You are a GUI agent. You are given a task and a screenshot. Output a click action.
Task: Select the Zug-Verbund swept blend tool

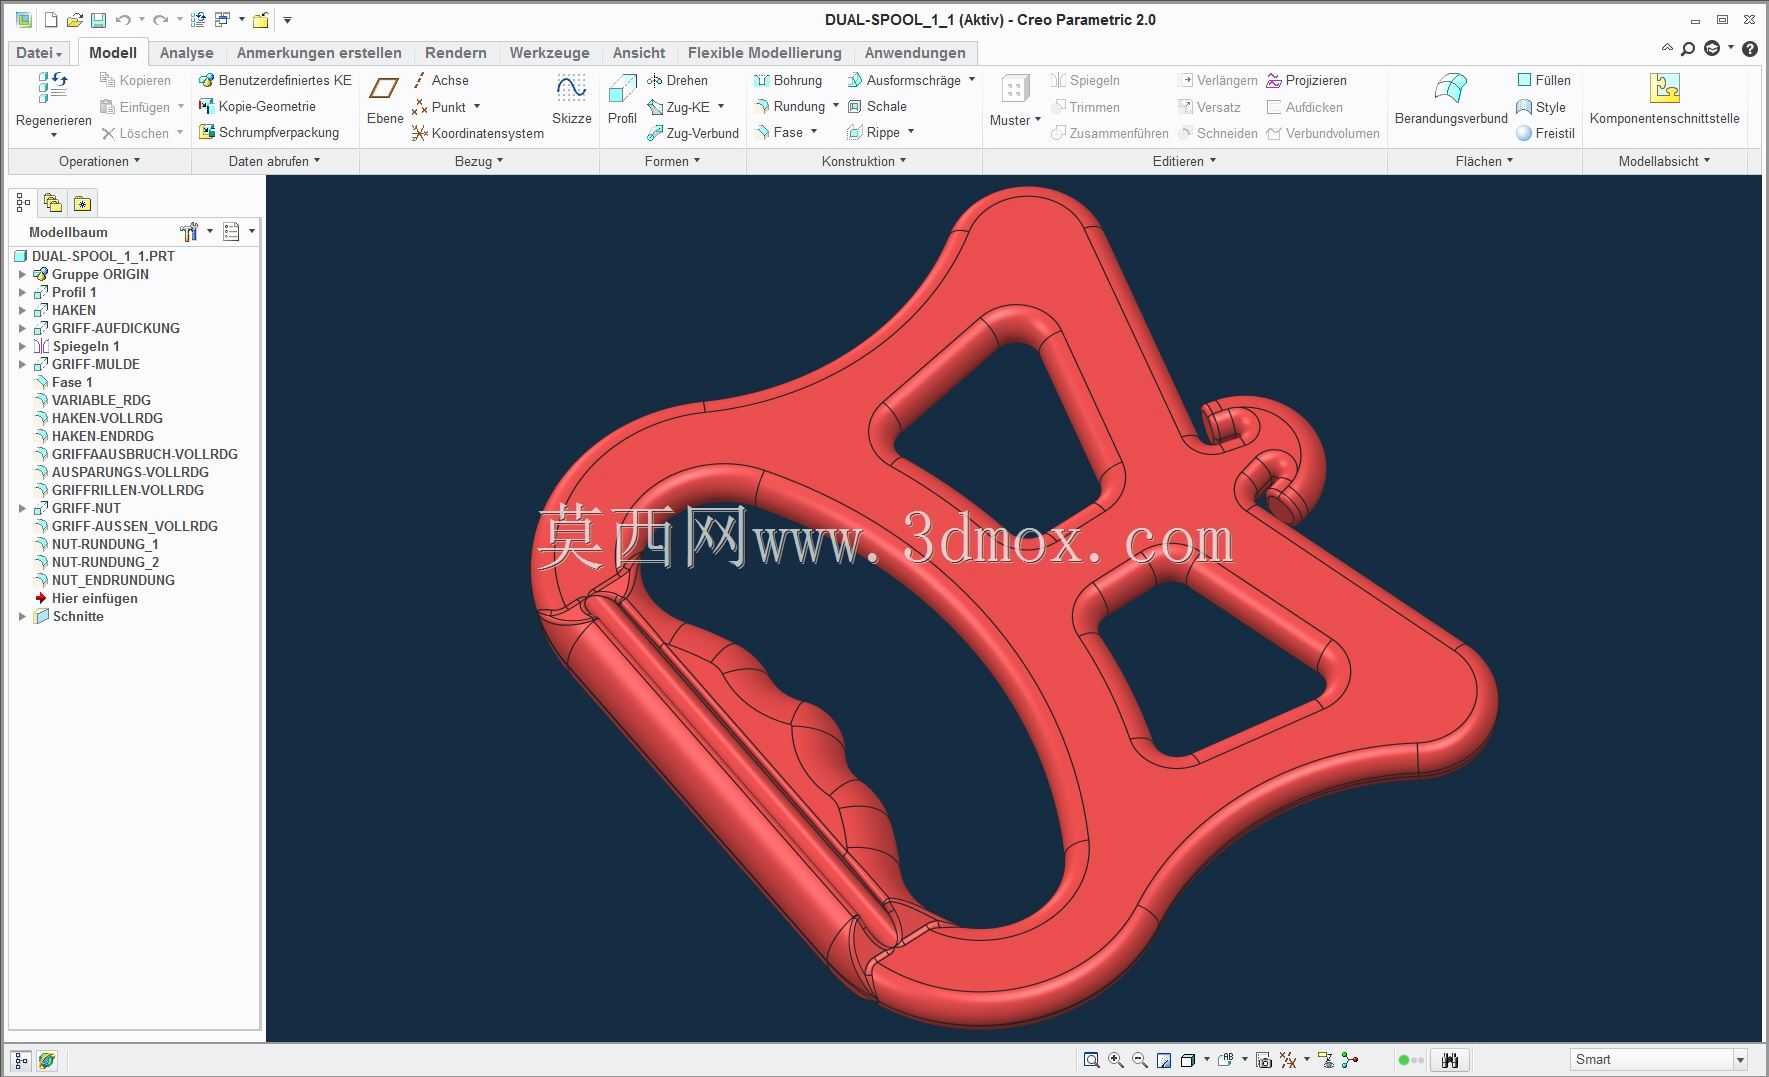click(x=693, y=133)
